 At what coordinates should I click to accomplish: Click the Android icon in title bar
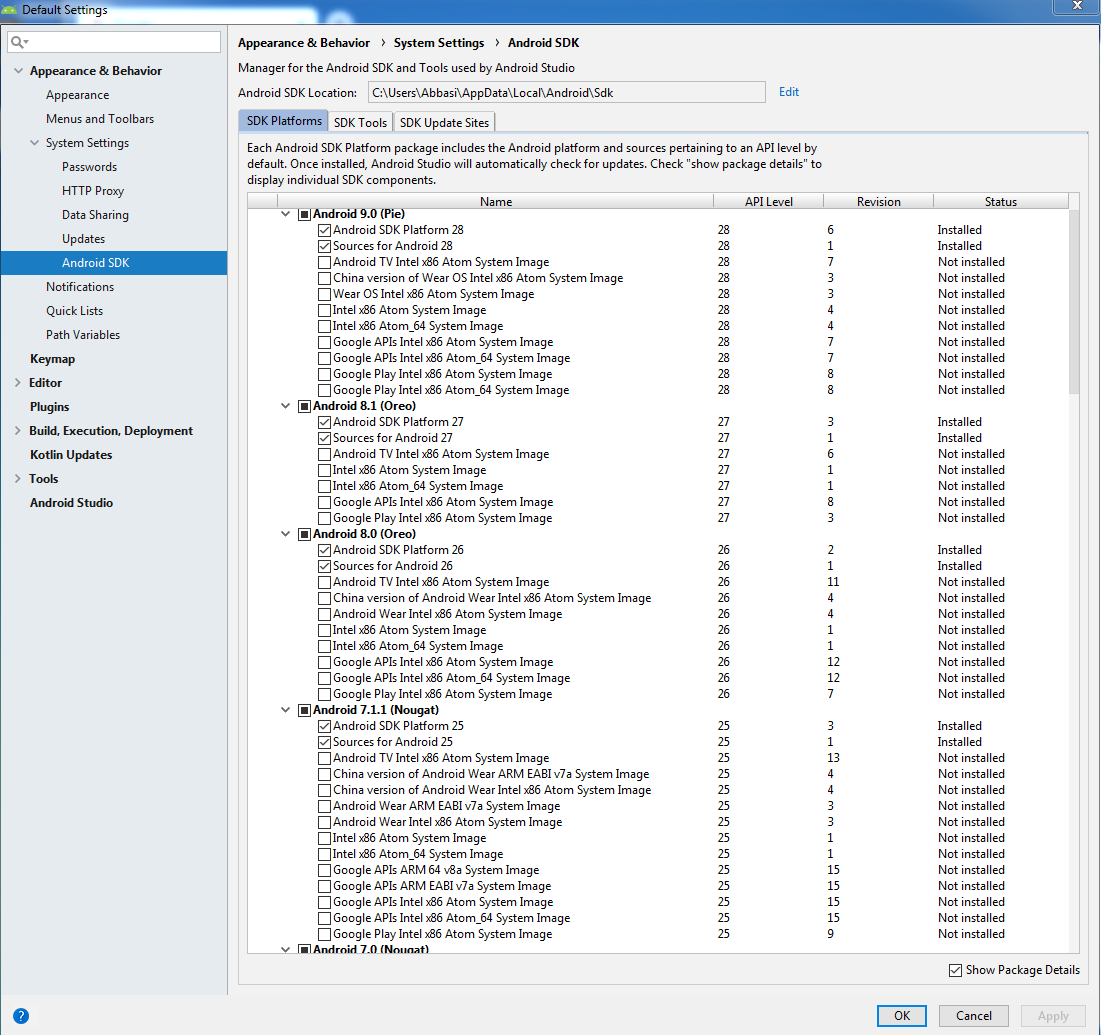(x=9, y=9)
